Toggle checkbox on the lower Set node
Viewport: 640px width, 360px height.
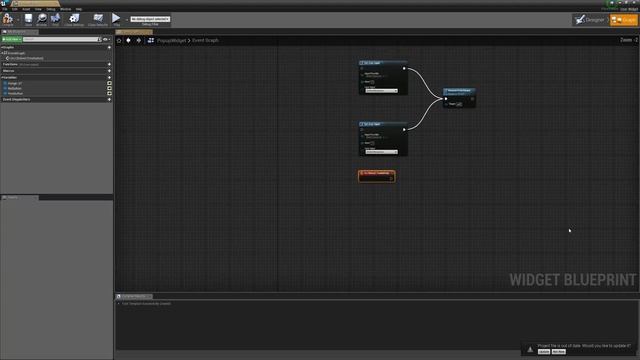click(x=372, y=143)
